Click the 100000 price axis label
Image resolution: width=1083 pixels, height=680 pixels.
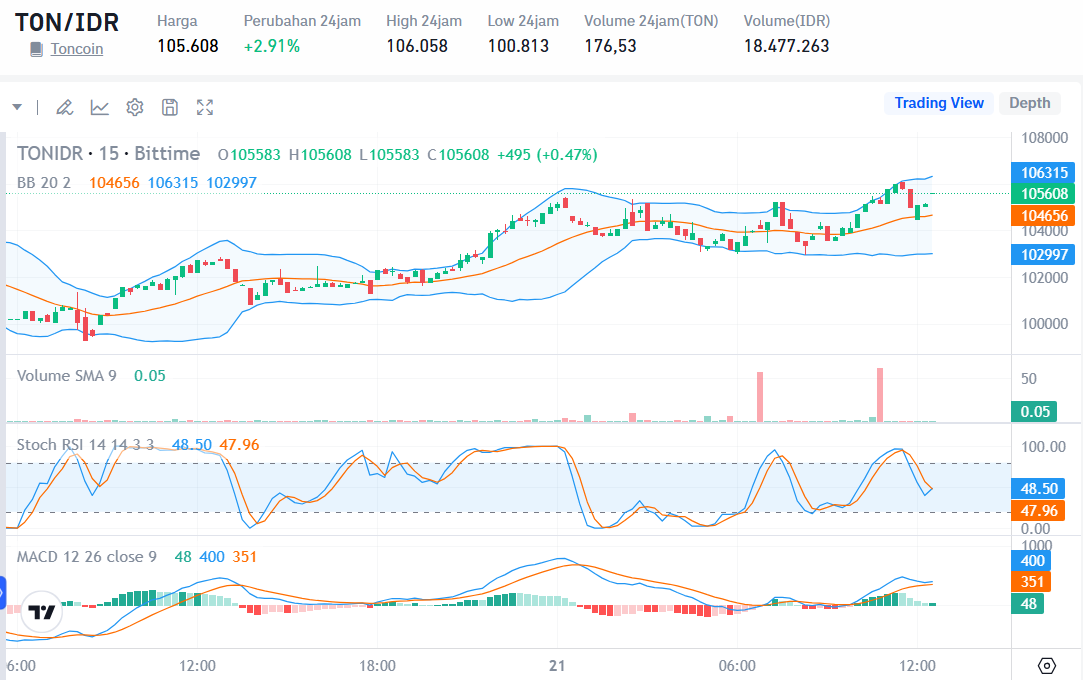(x=1044, y=323)
